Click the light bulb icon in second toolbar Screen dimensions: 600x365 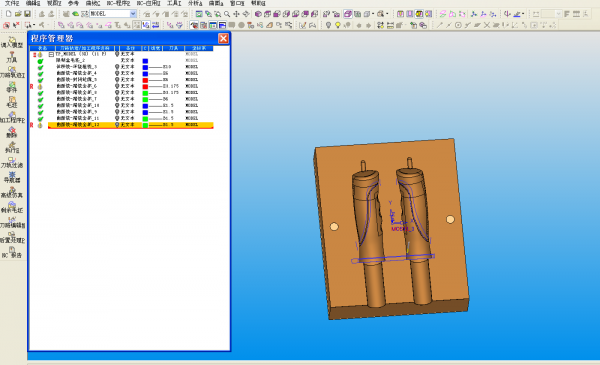tap(328, 25)
